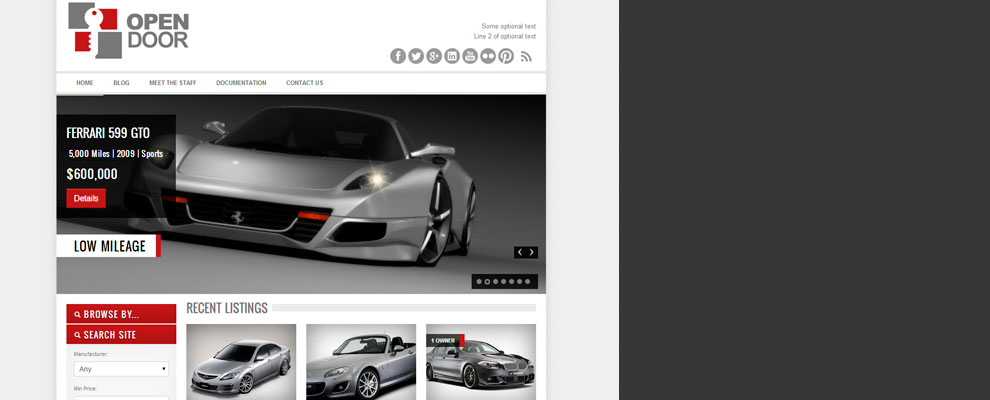Open the Facebook social icon

pyautogui.click(x=398, y=56)
